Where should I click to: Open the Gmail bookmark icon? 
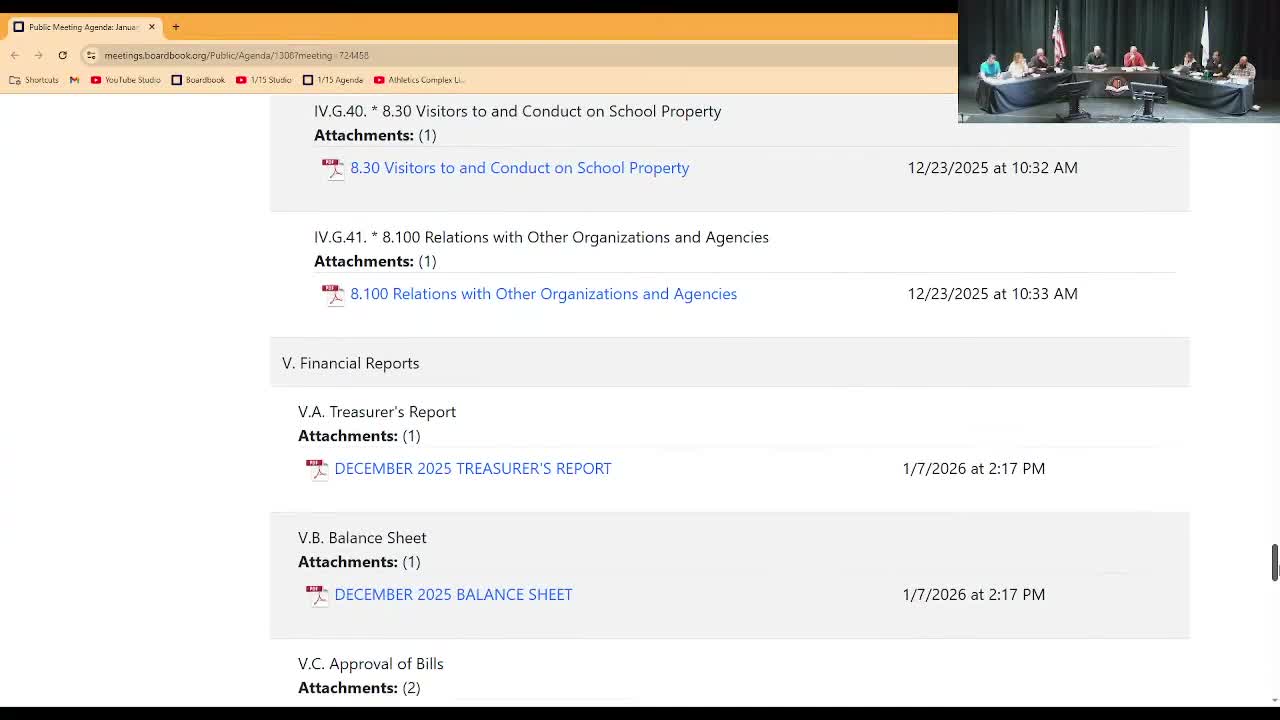point(74,80)
